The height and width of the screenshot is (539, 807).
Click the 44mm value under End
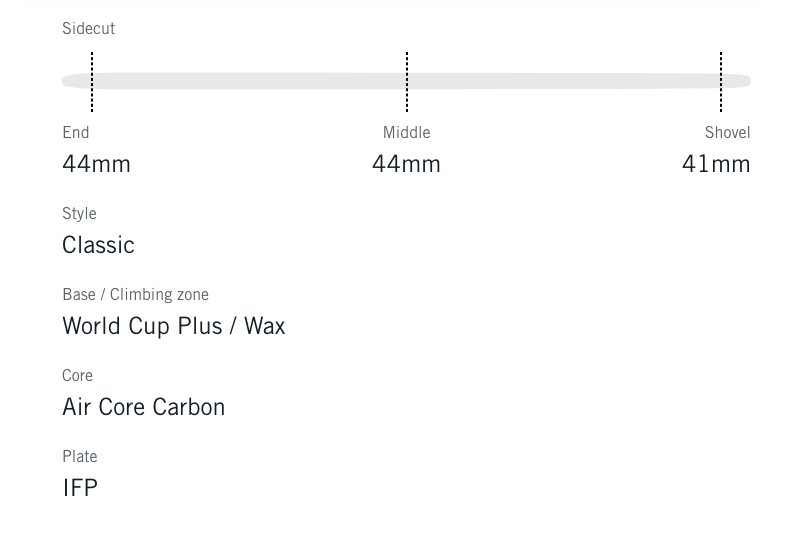point(96,164)
